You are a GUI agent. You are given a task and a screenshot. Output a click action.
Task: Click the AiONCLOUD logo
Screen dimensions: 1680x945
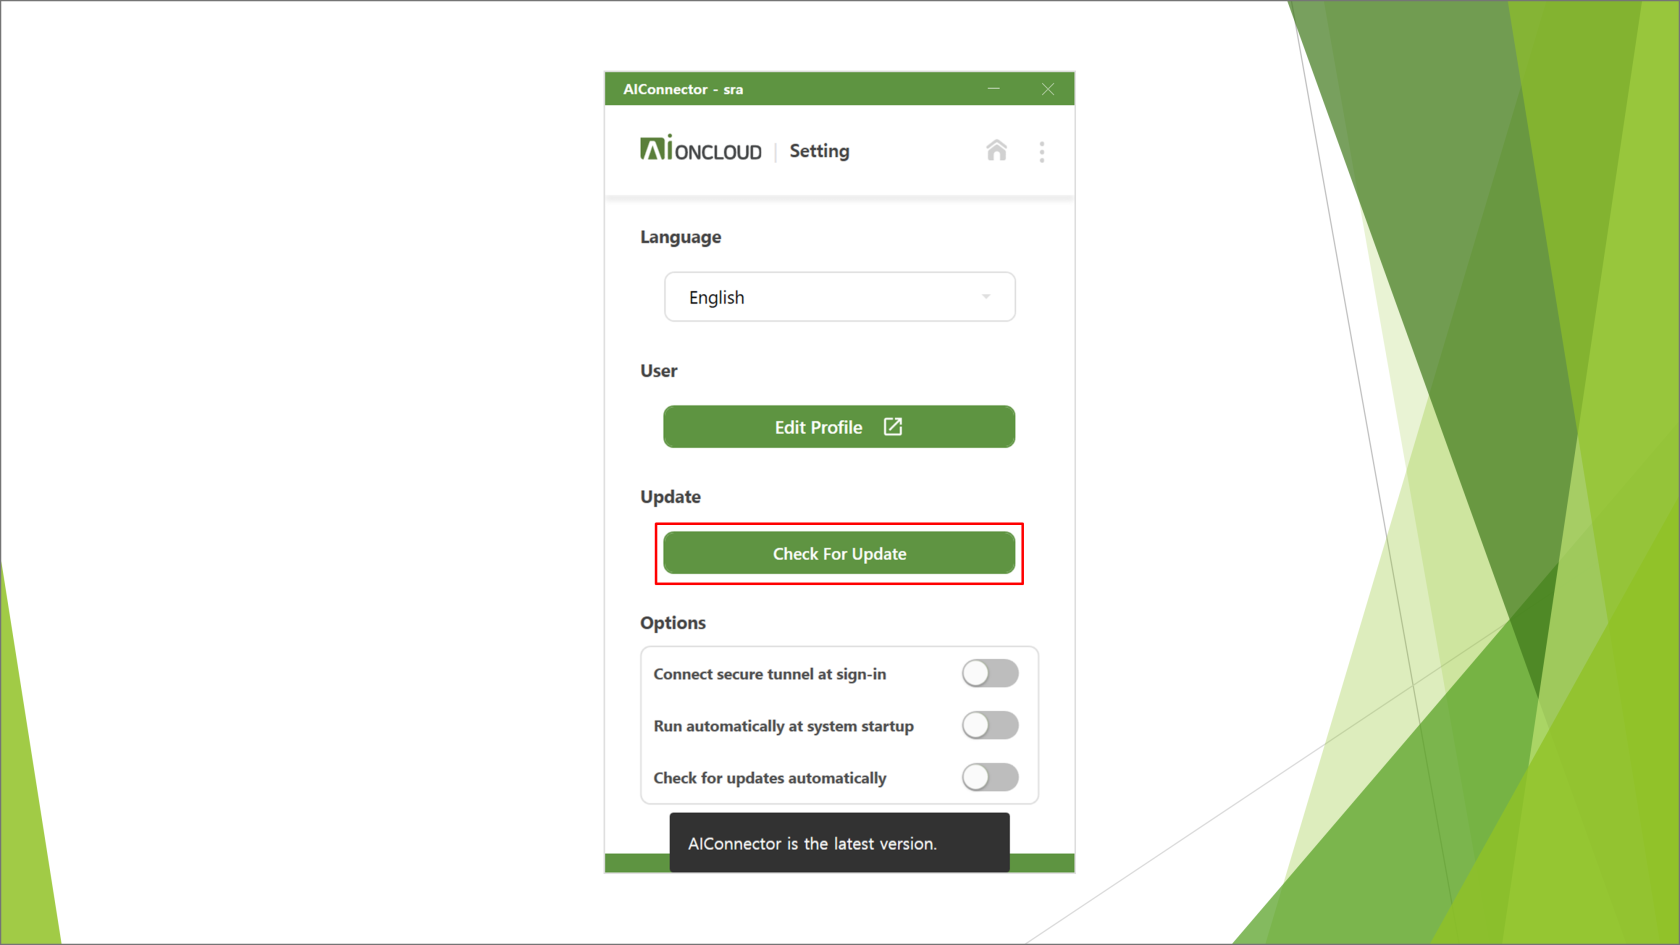point(701,150)
